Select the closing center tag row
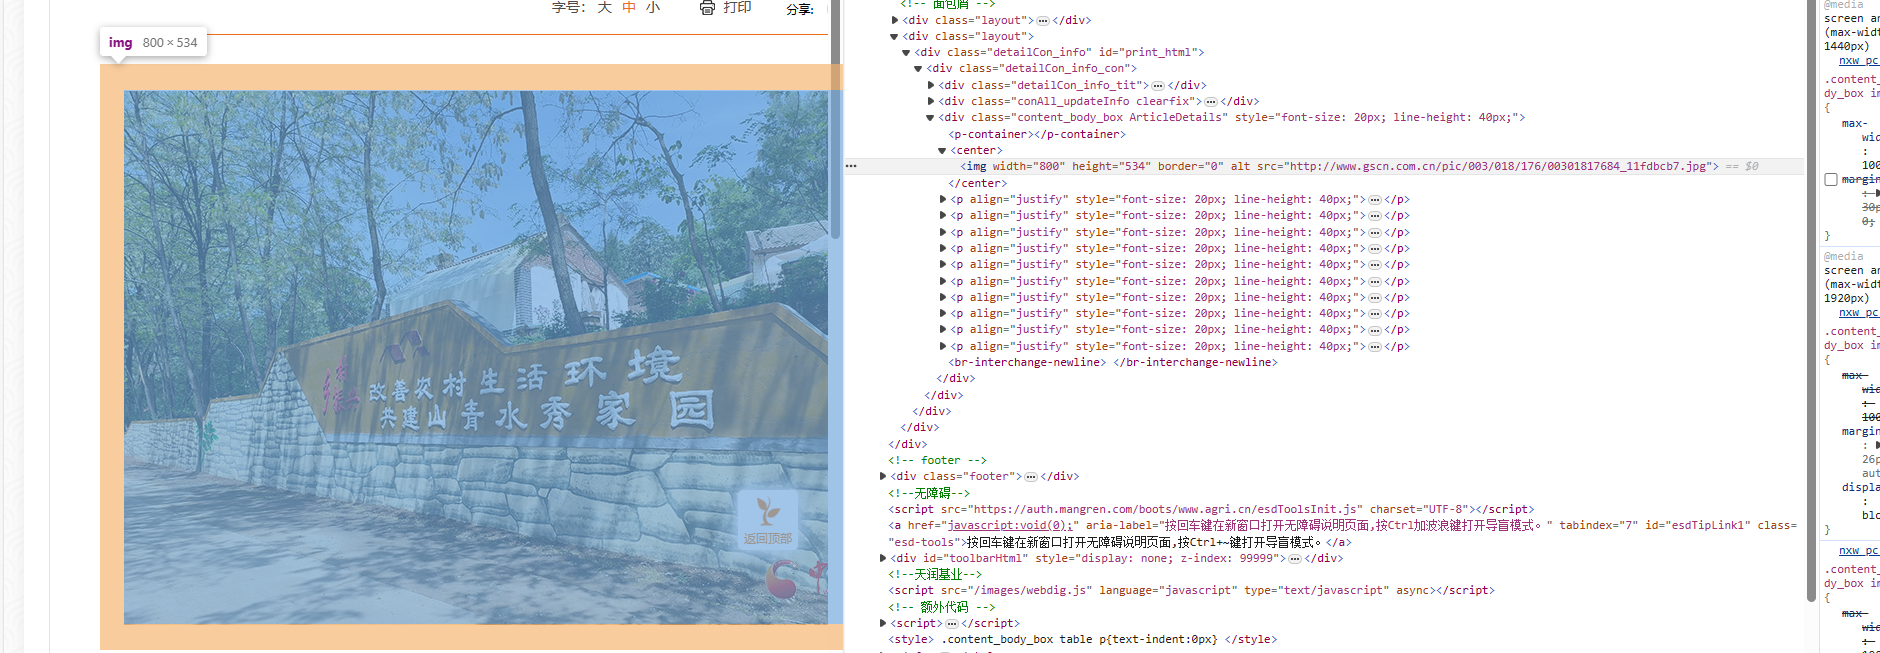 (978, 184)
